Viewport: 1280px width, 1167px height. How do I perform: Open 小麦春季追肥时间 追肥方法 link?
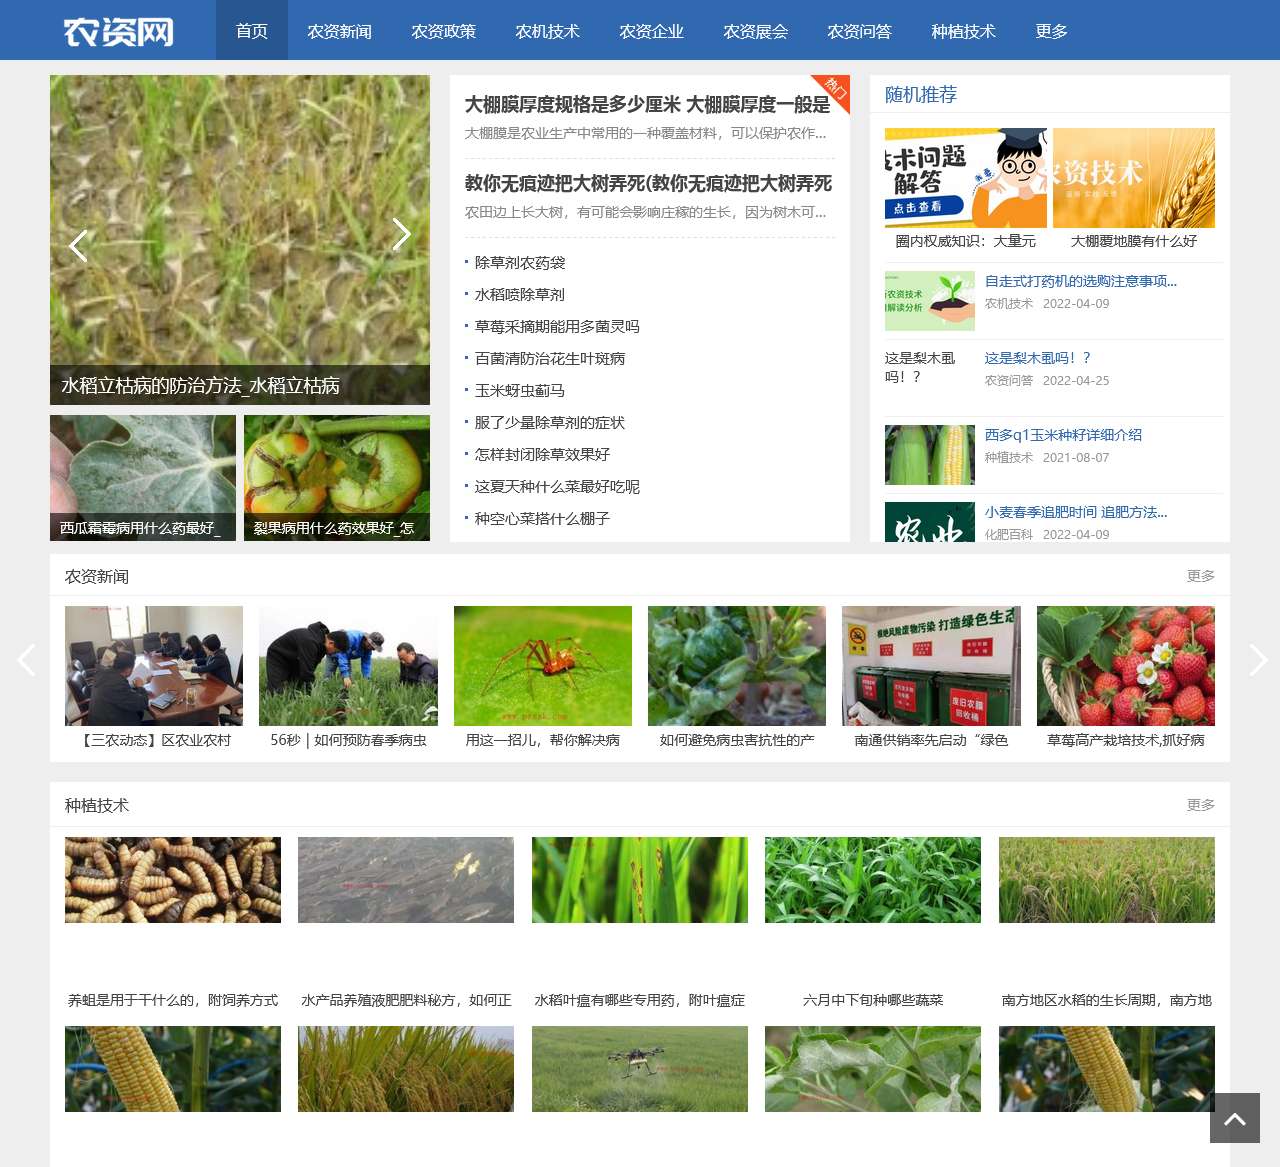(x=1076, y=512)
